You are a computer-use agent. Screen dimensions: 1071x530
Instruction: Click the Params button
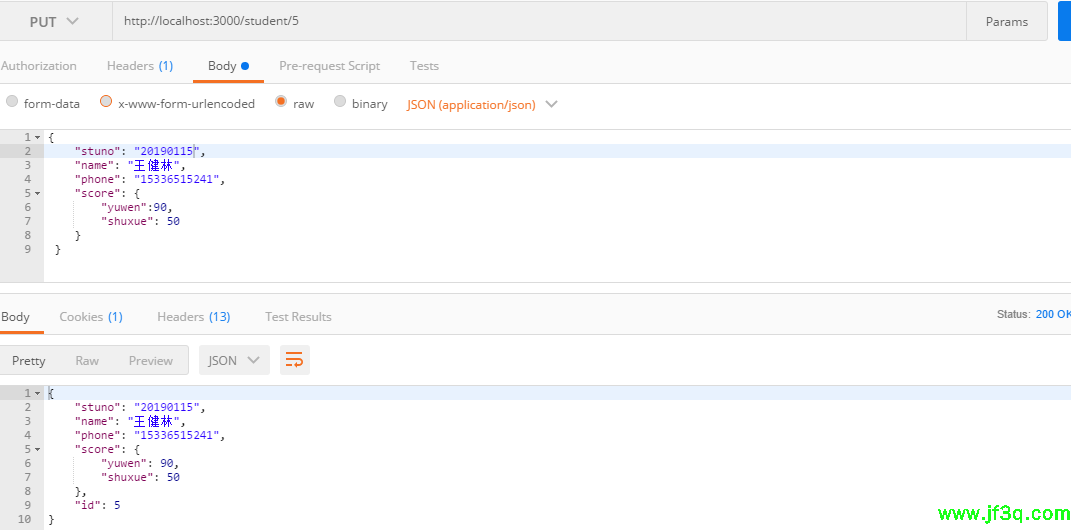pos(1006,21)
